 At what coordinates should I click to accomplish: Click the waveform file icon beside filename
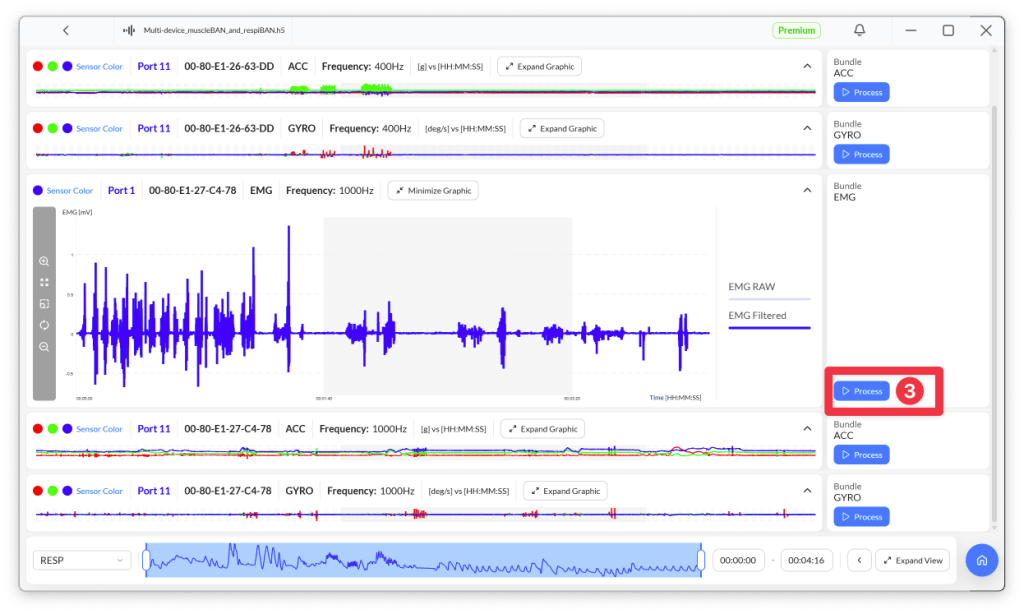129,30
